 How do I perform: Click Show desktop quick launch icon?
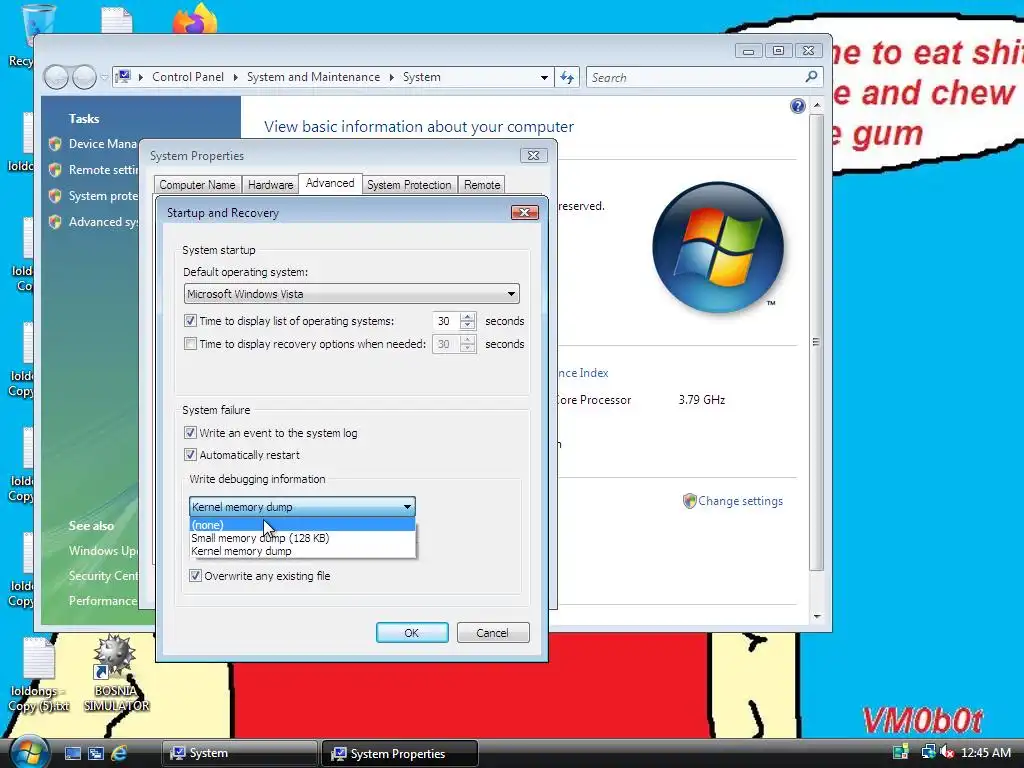pyautogui.click(x=73, y=754)
